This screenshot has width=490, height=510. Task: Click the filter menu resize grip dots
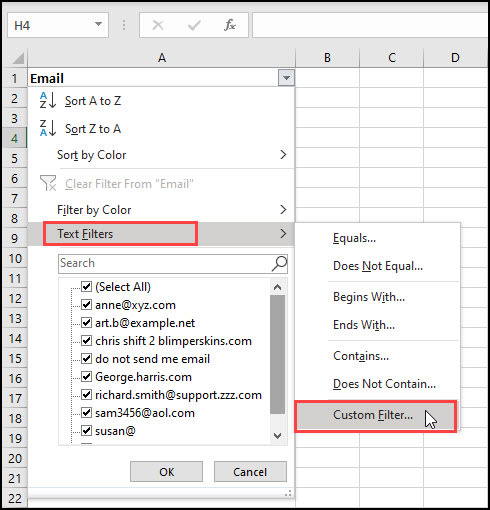pyautogui.click(x=288, y=493)
